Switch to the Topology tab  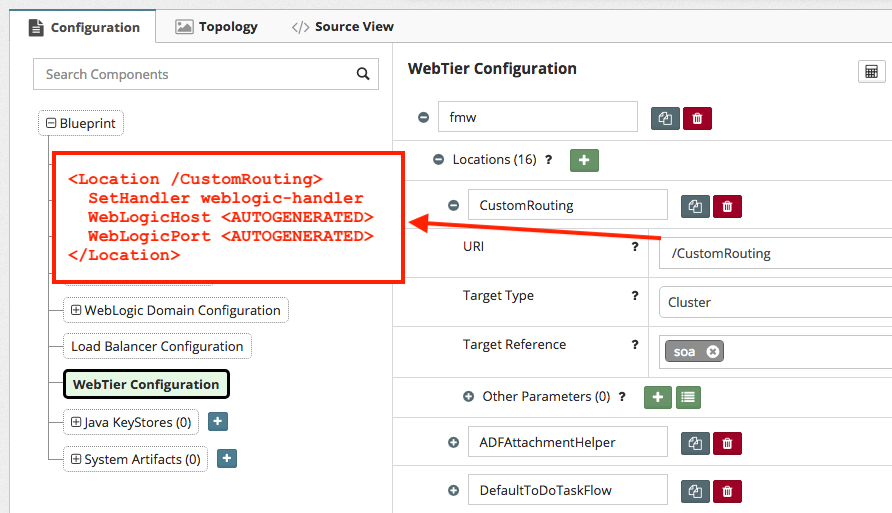[x=217, y=27]
